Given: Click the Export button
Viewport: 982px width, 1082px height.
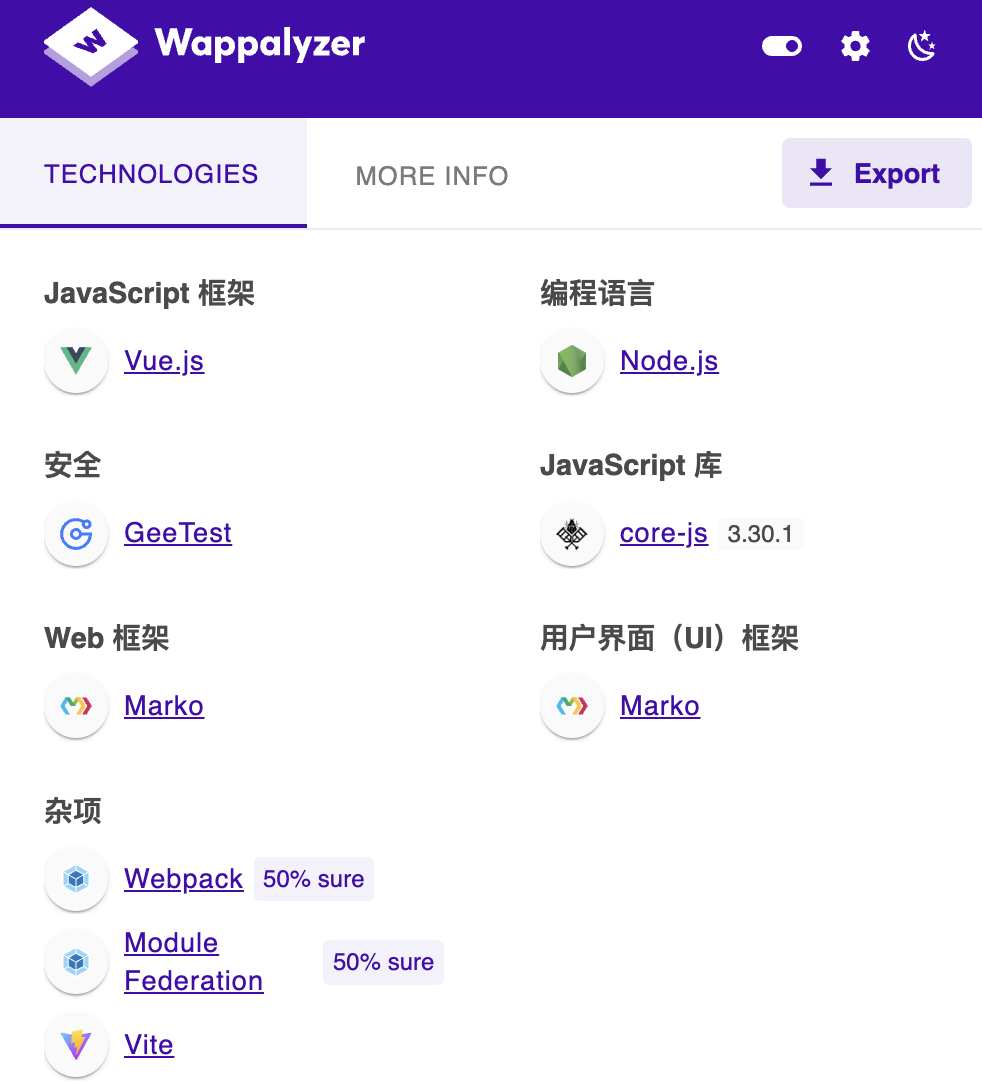Looking at the screenshot, I should pos(876,173).
